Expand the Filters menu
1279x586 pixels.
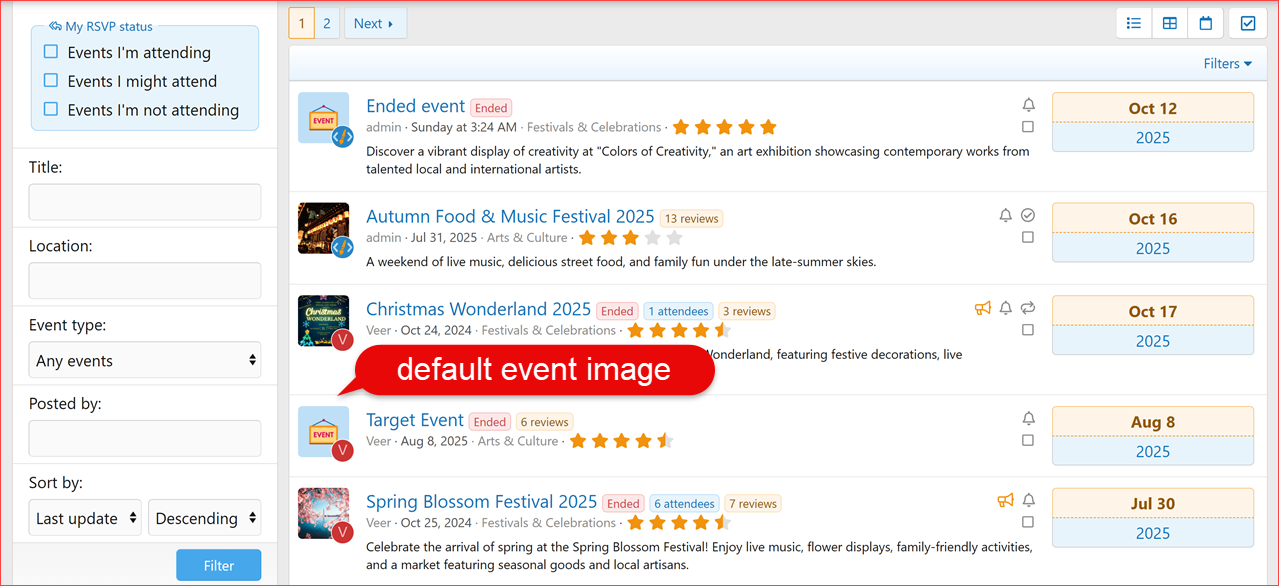point(1227,64)
